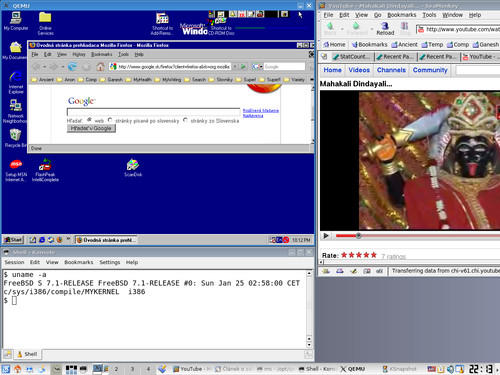
Task: Click the Firefox stop icon
Action: tap(86, 67)
